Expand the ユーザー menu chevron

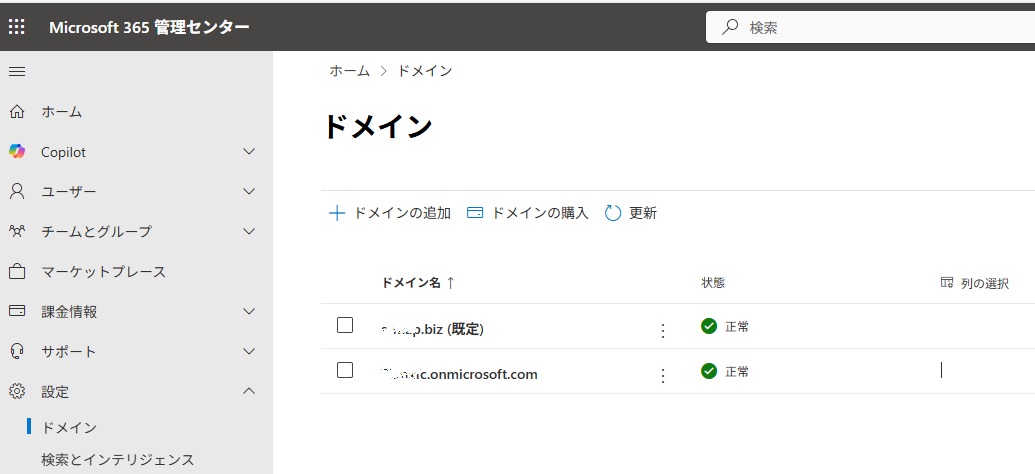point(249,191)
